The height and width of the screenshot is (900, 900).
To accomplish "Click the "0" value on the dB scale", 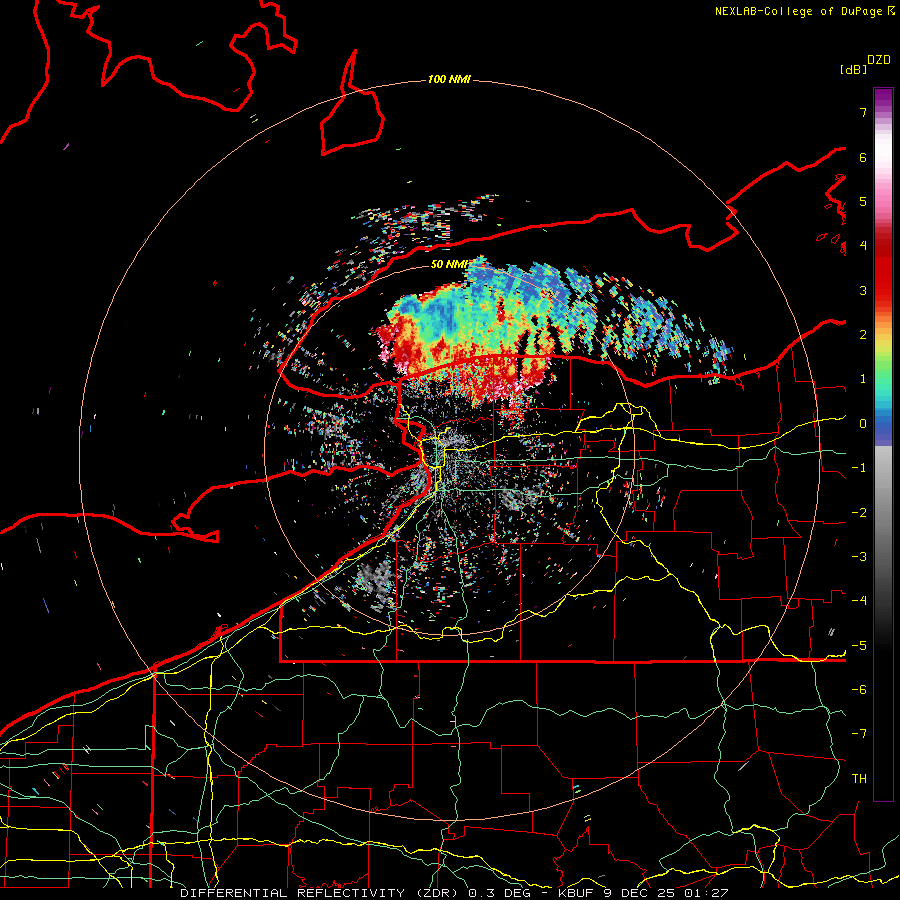I will (x=863, y=424).
